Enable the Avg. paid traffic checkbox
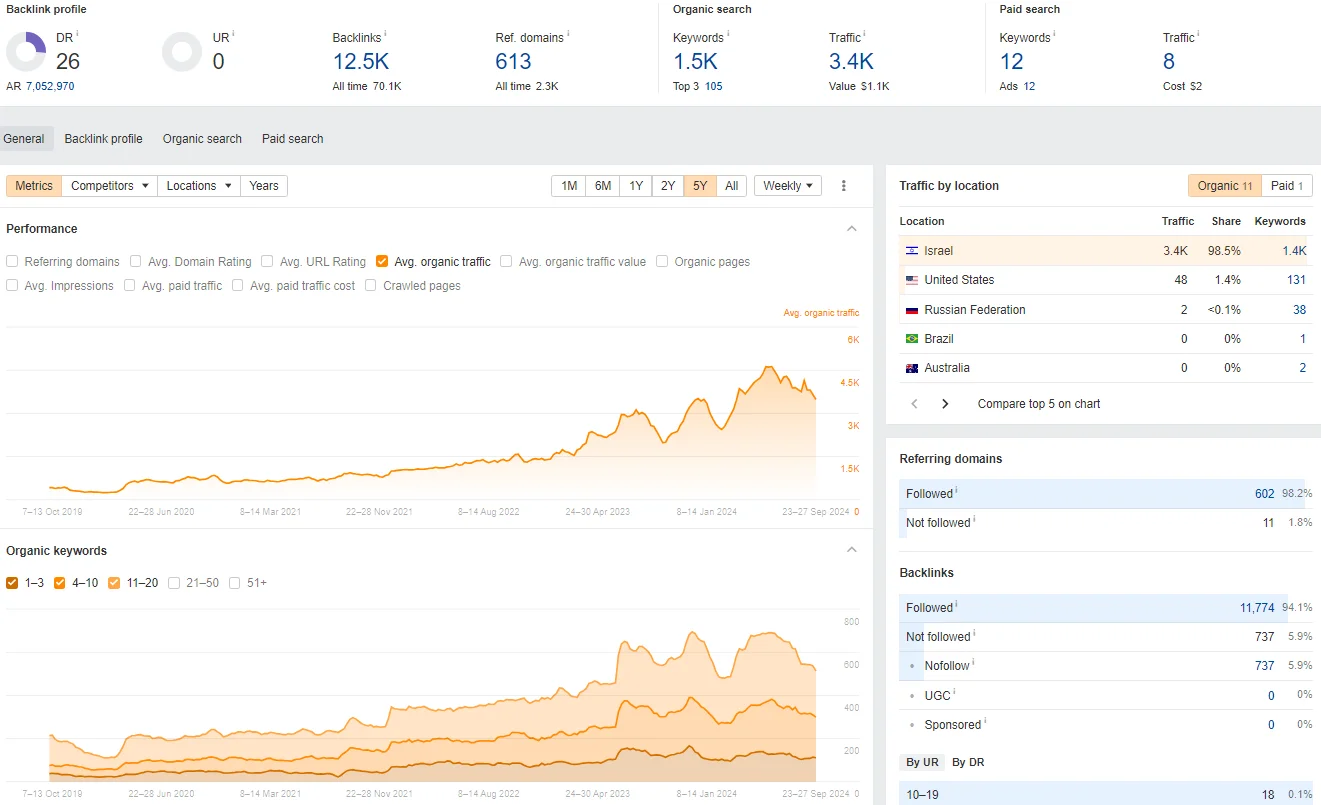This screenshot has width=1321, height=805. pos(130,286)
